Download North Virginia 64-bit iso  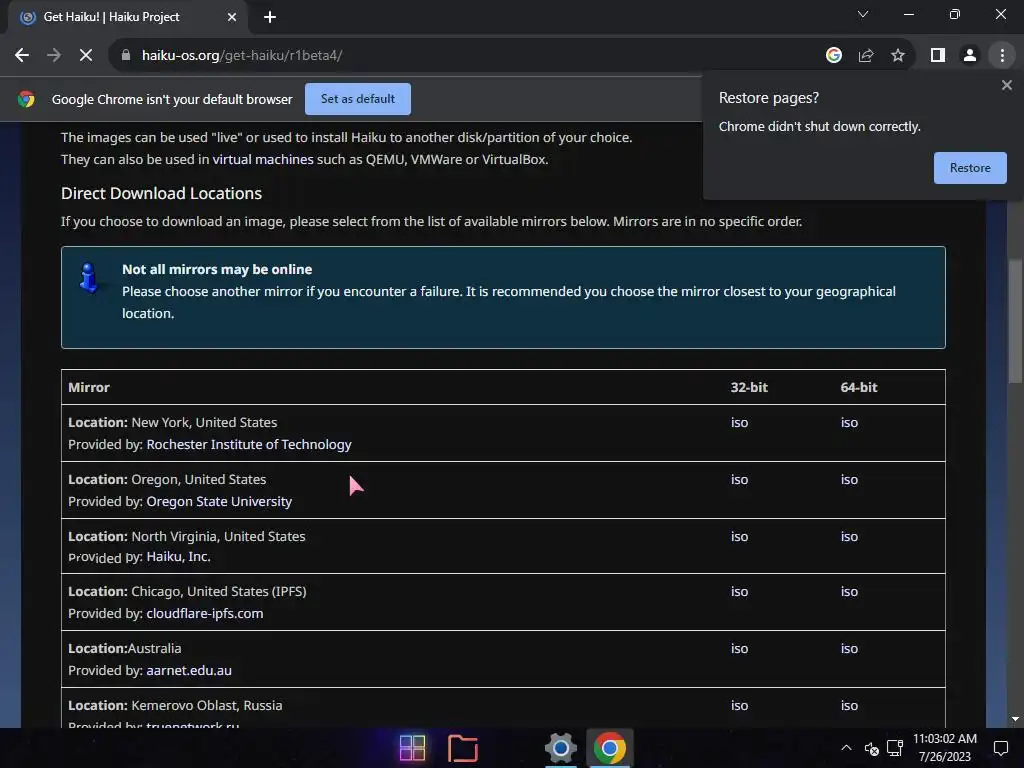point(849,536)
